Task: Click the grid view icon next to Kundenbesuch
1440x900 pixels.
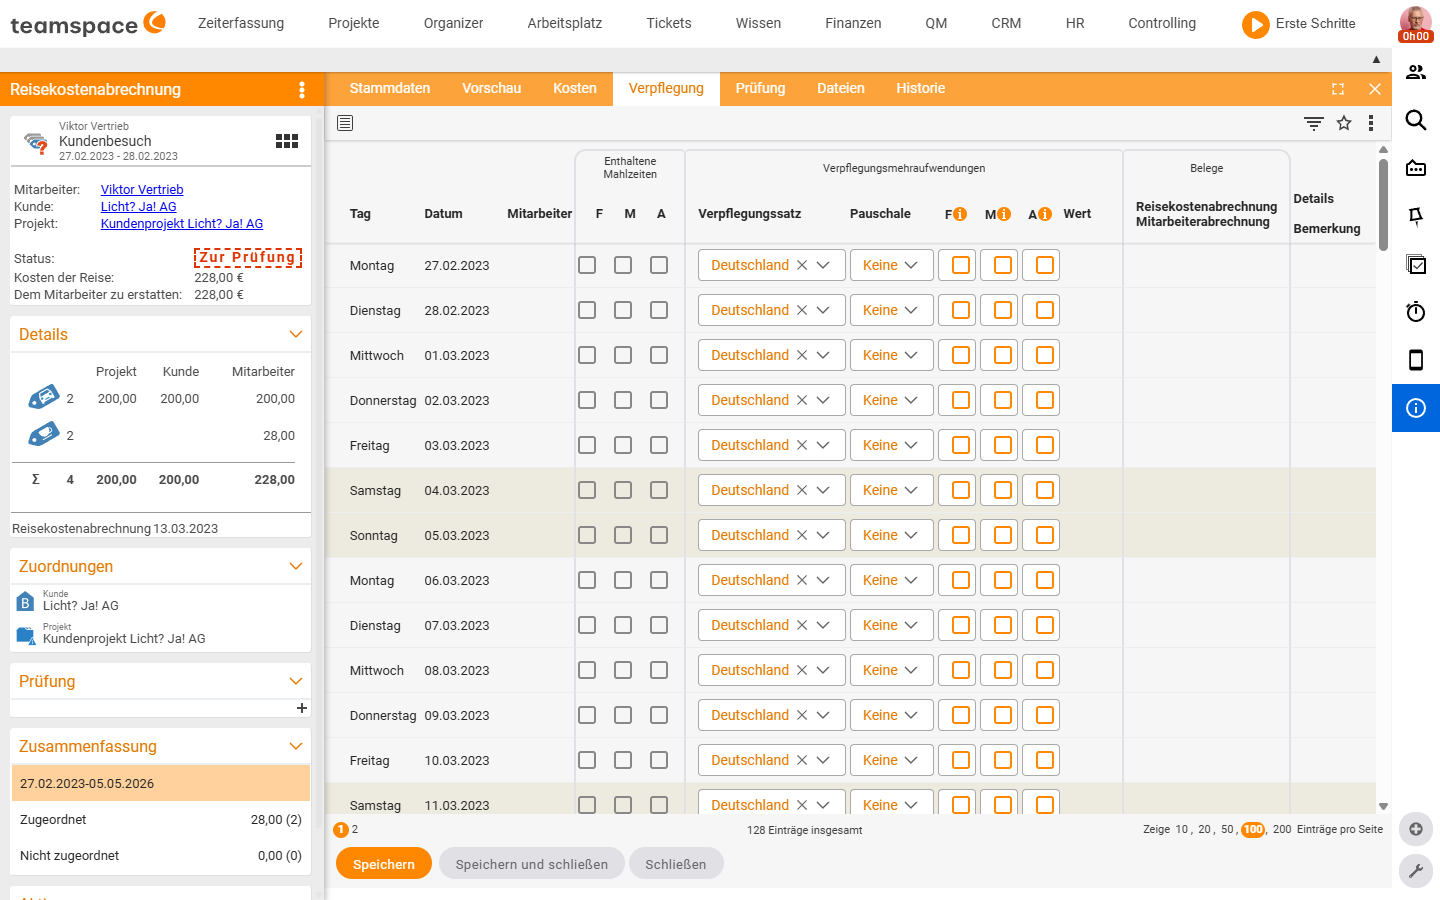Action: pyautogui.click(x=287, y=141)
